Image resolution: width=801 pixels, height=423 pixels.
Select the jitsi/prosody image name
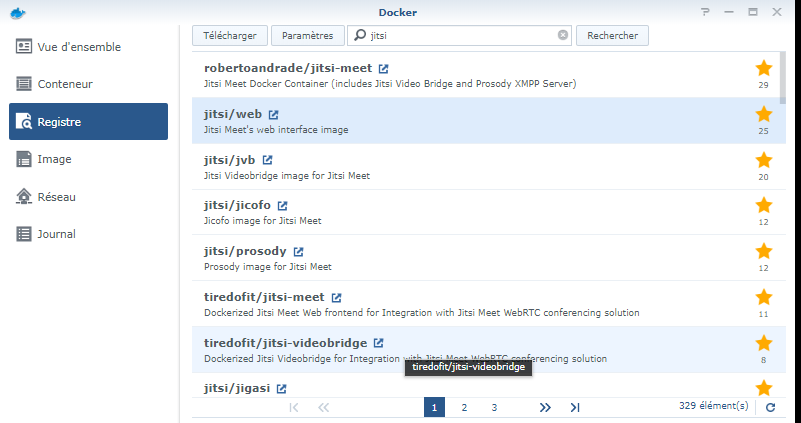click(245, 251)
